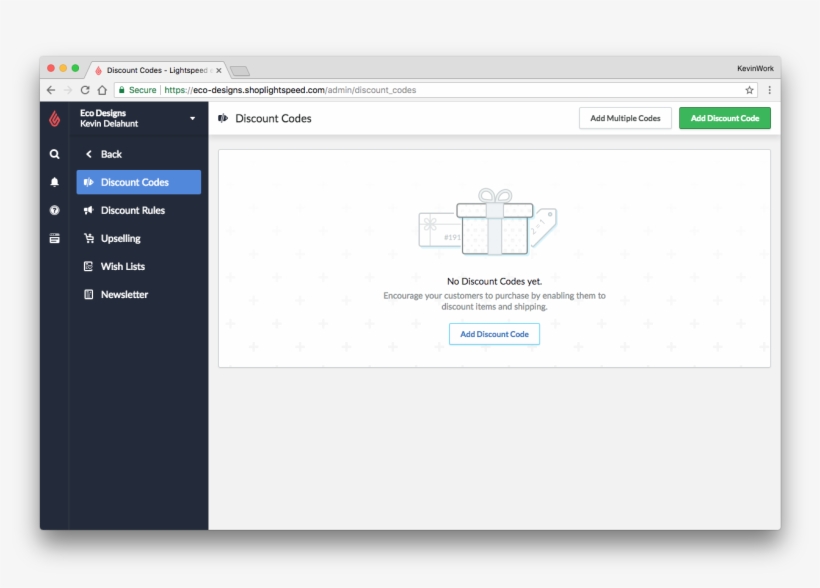Click green Add Discount Code button
The image size is (820, 588).
[724, 118]
